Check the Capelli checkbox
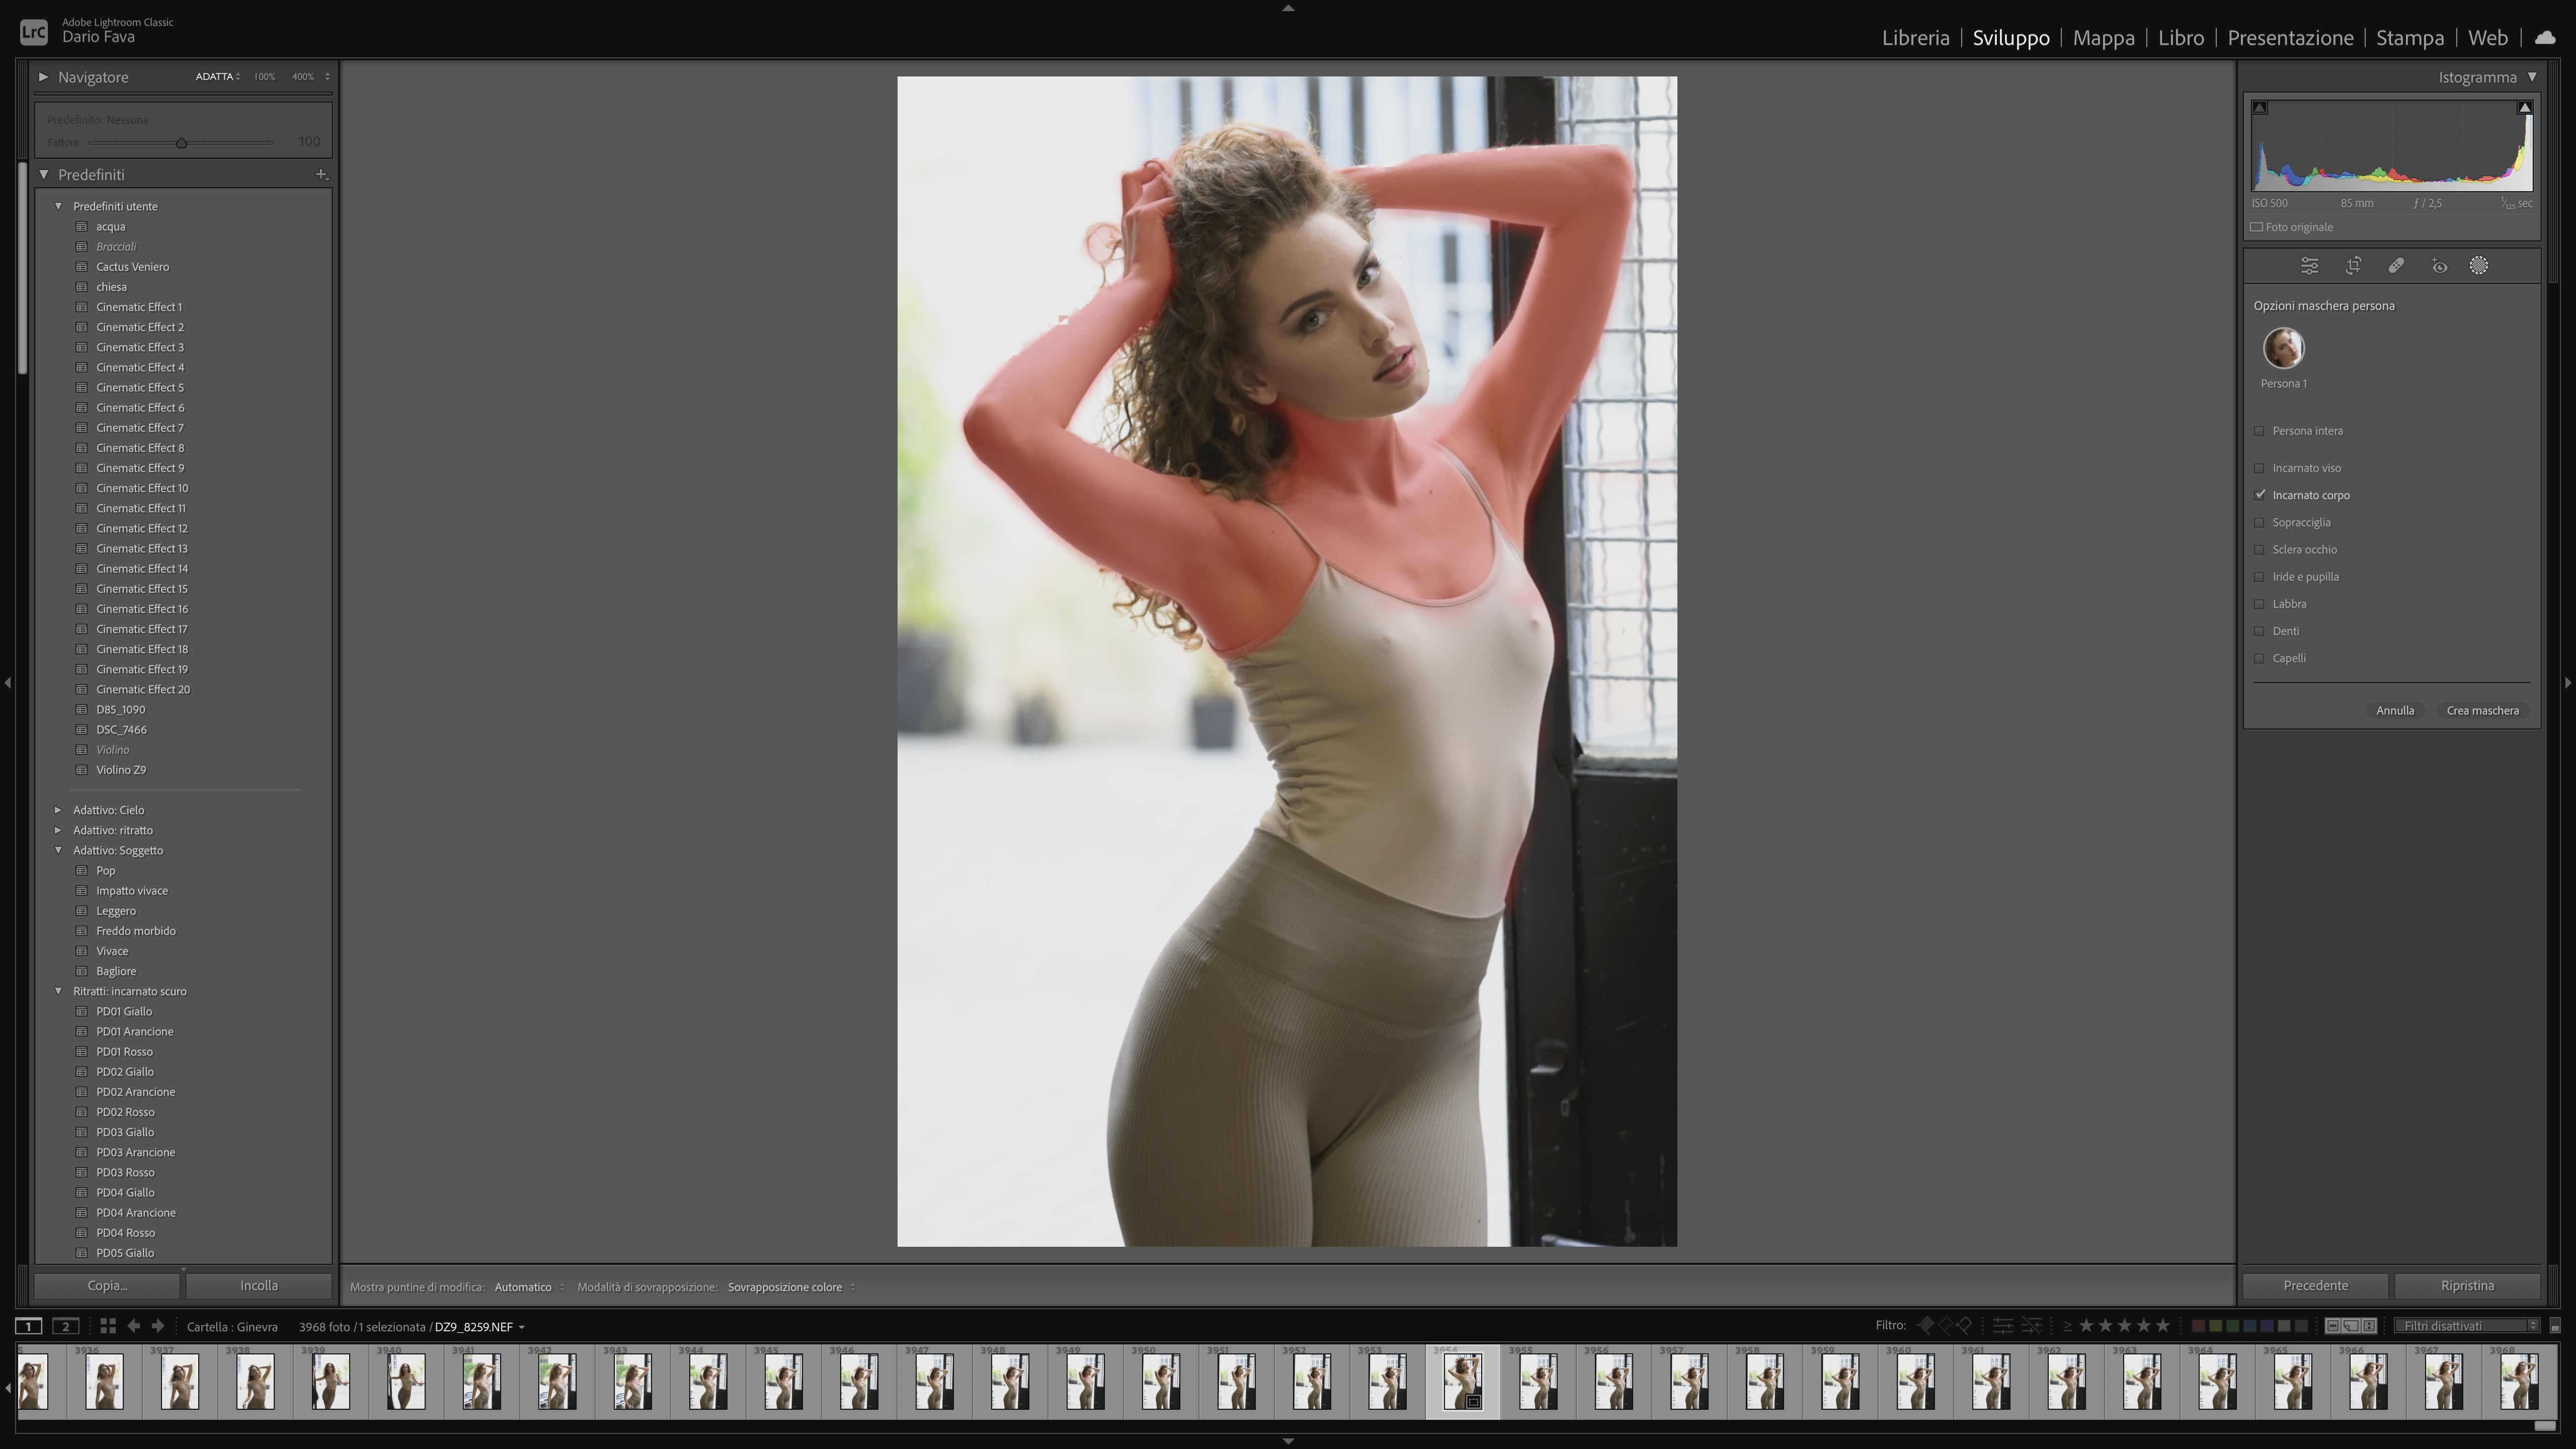Screen dimensions: 2576x1449 (x=2259, y=658)
